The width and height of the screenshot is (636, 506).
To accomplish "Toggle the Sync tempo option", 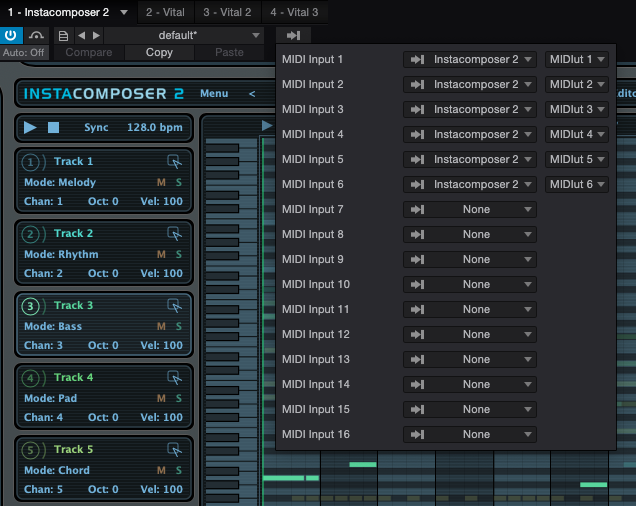I will [x=96, y=127].
